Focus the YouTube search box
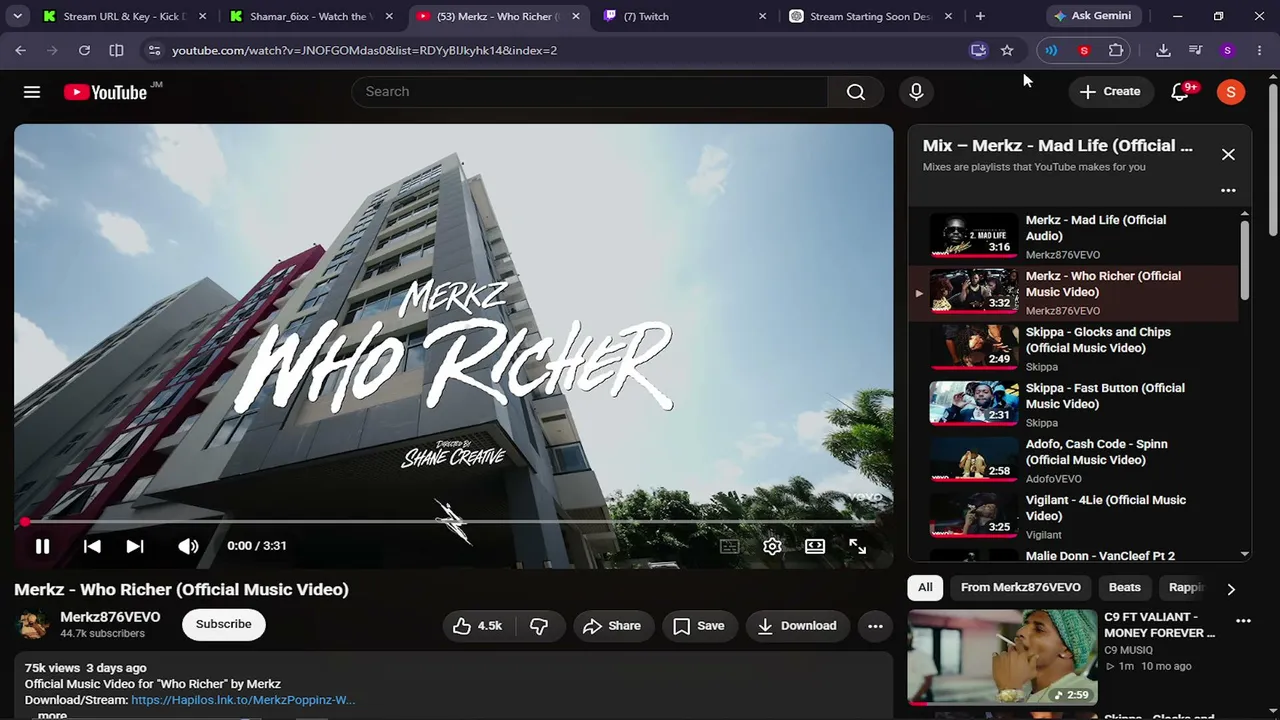This screenshot has width=1280, height=720. tap(590, 92)
